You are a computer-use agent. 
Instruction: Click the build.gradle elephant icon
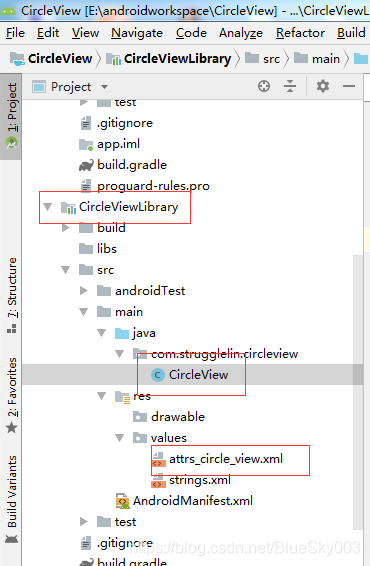pos(86,165)
